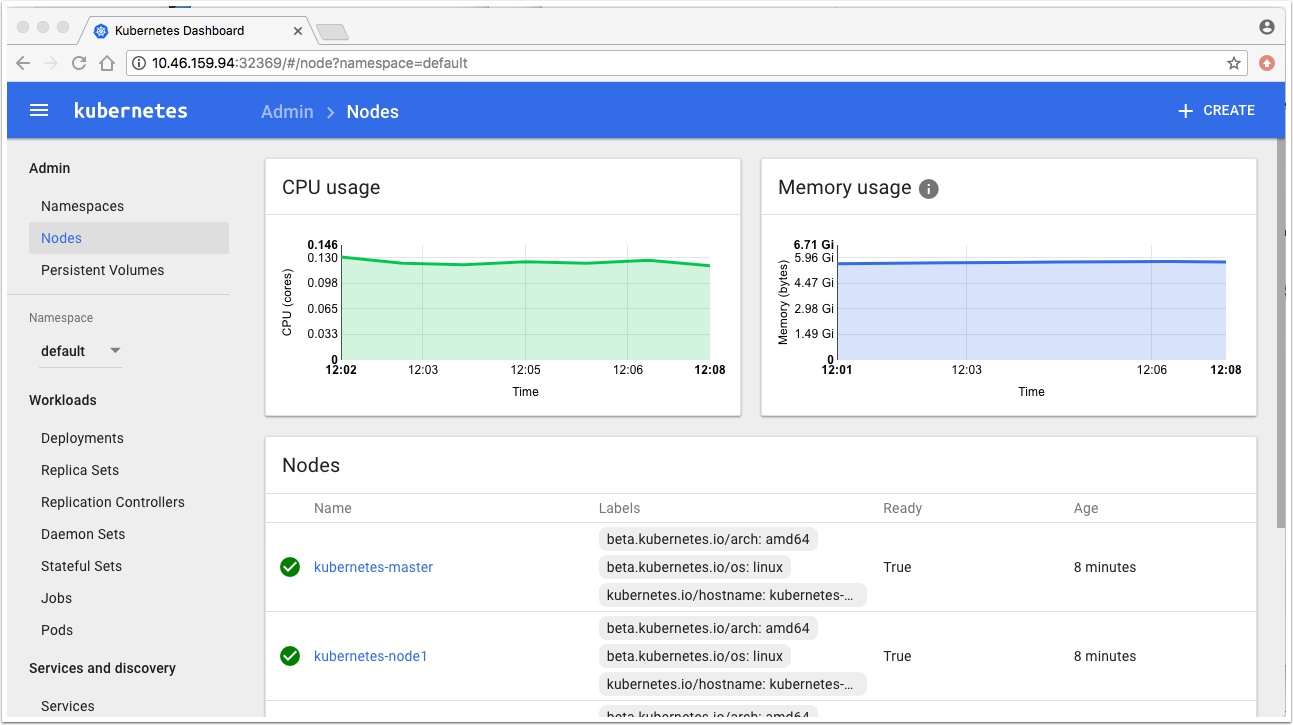Click the Age column header
1293x725 pixels.
tap(1086, 508)
